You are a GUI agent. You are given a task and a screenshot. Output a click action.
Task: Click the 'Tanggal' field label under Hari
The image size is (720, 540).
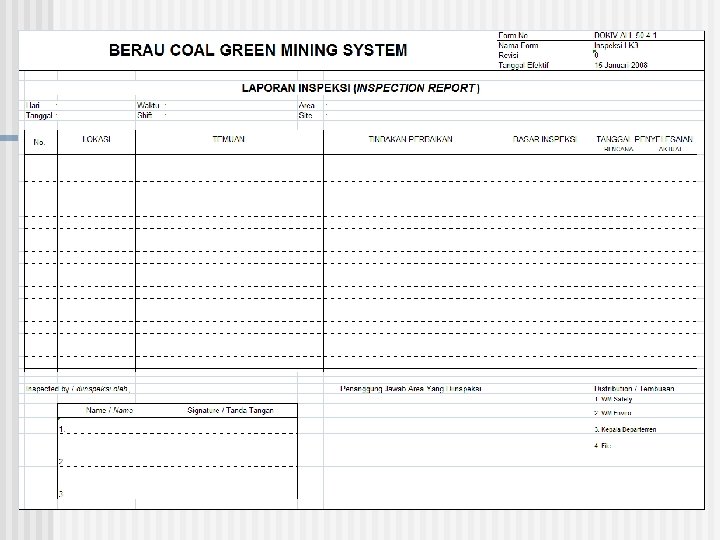39,116
